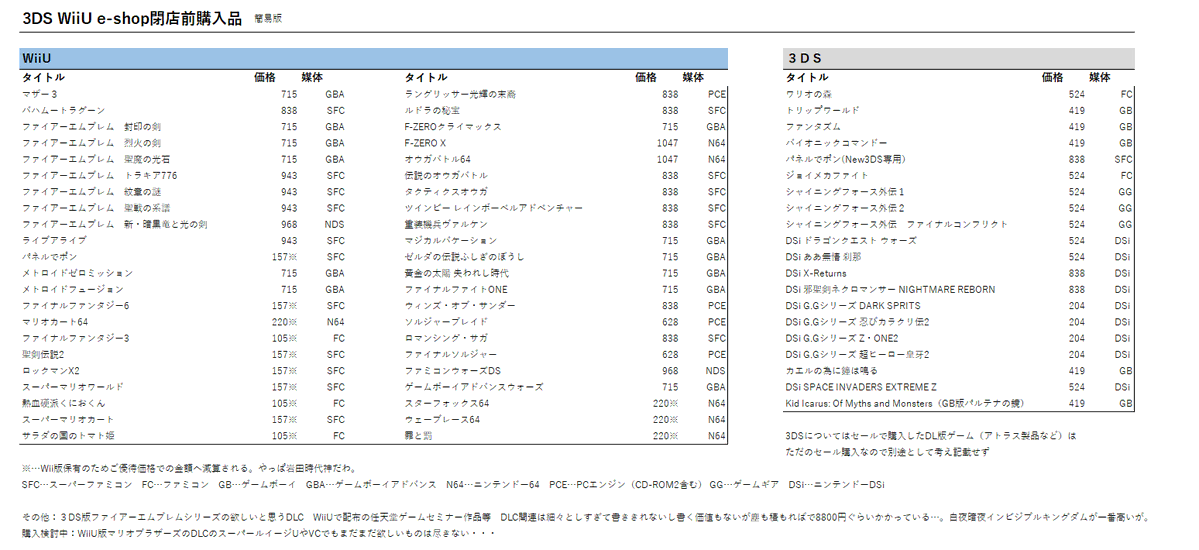This screenshot has width=1199, height=550.
Task: Select メトロイドゼロミッション
Action: [77, 273]
